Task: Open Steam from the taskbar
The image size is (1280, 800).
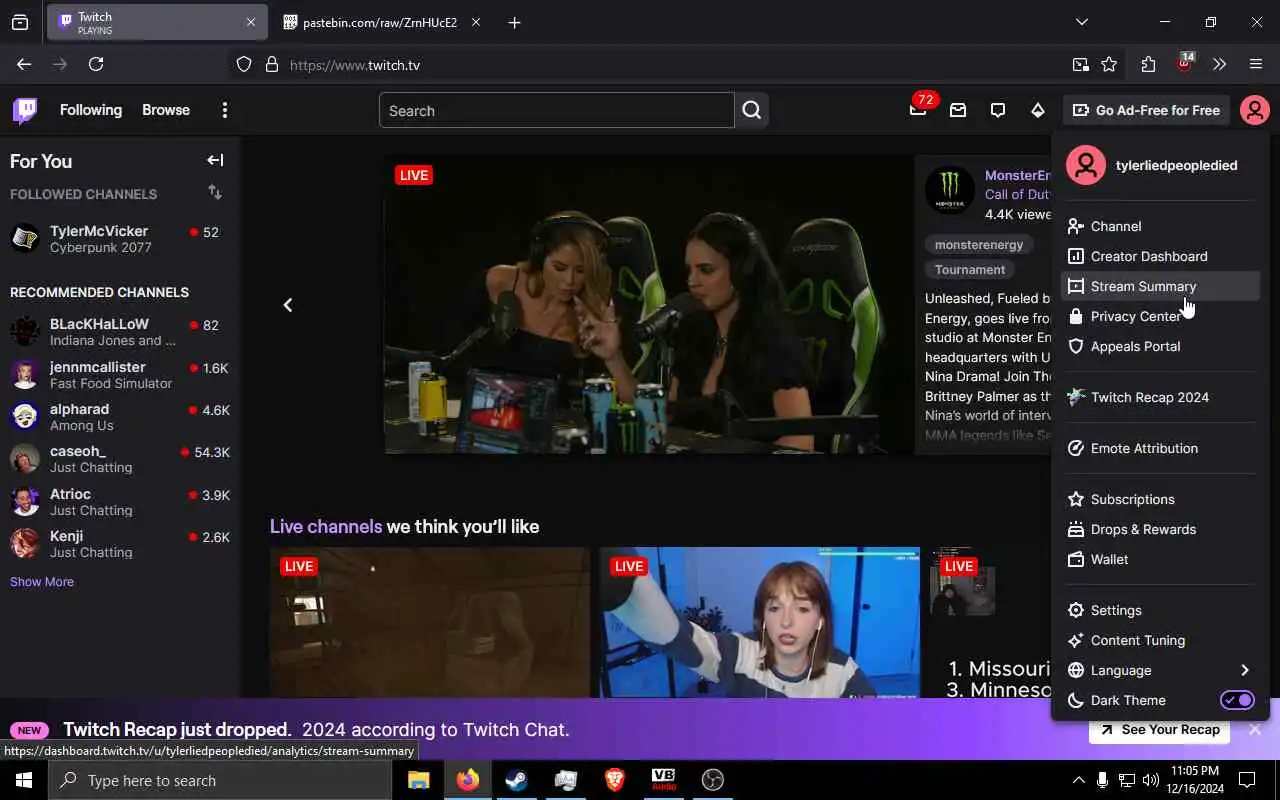Action: tap(517, 780)
